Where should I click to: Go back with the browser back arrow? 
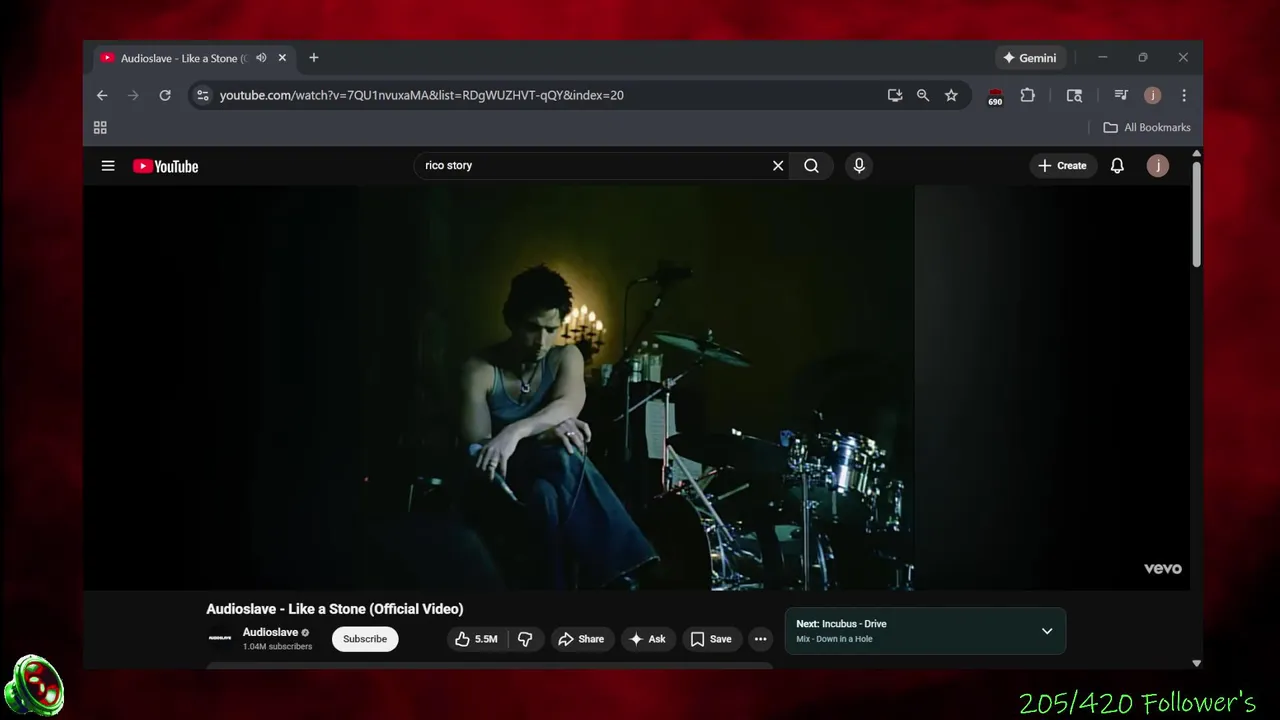pyautogui.click(x=102, y=95)
